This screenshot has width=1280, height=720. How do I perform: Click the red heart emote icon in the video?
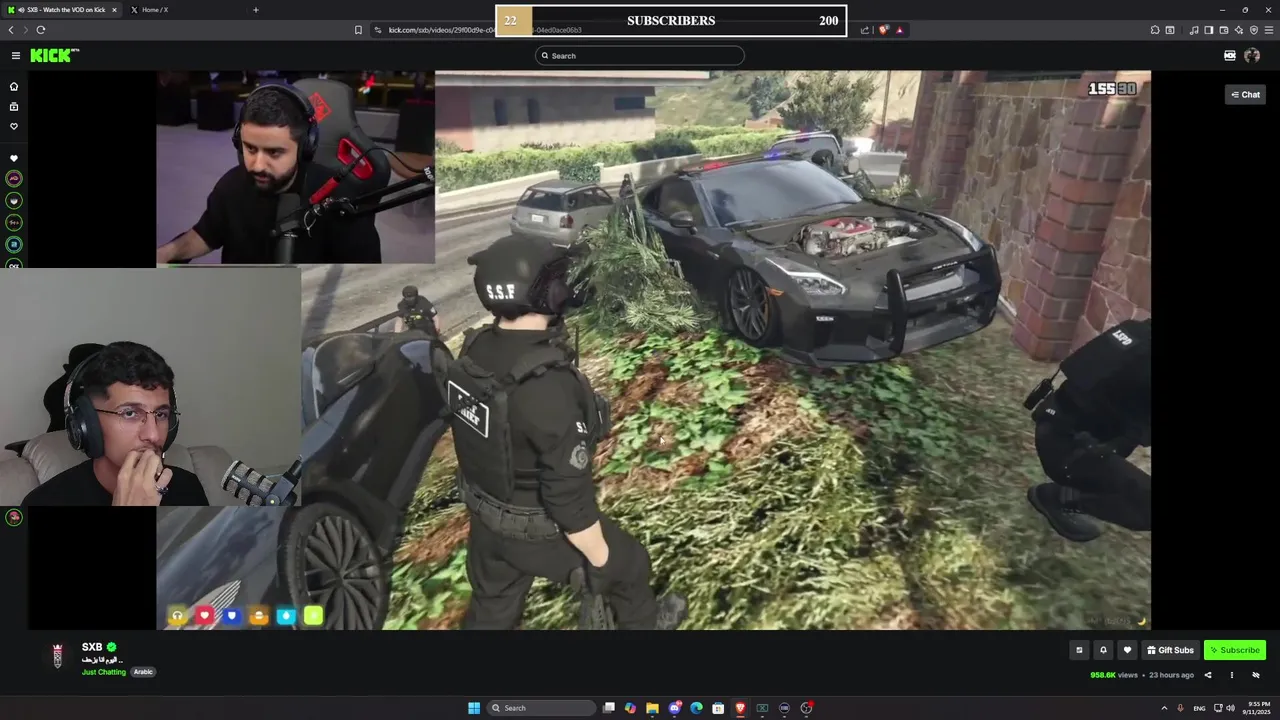coord(205,616)
